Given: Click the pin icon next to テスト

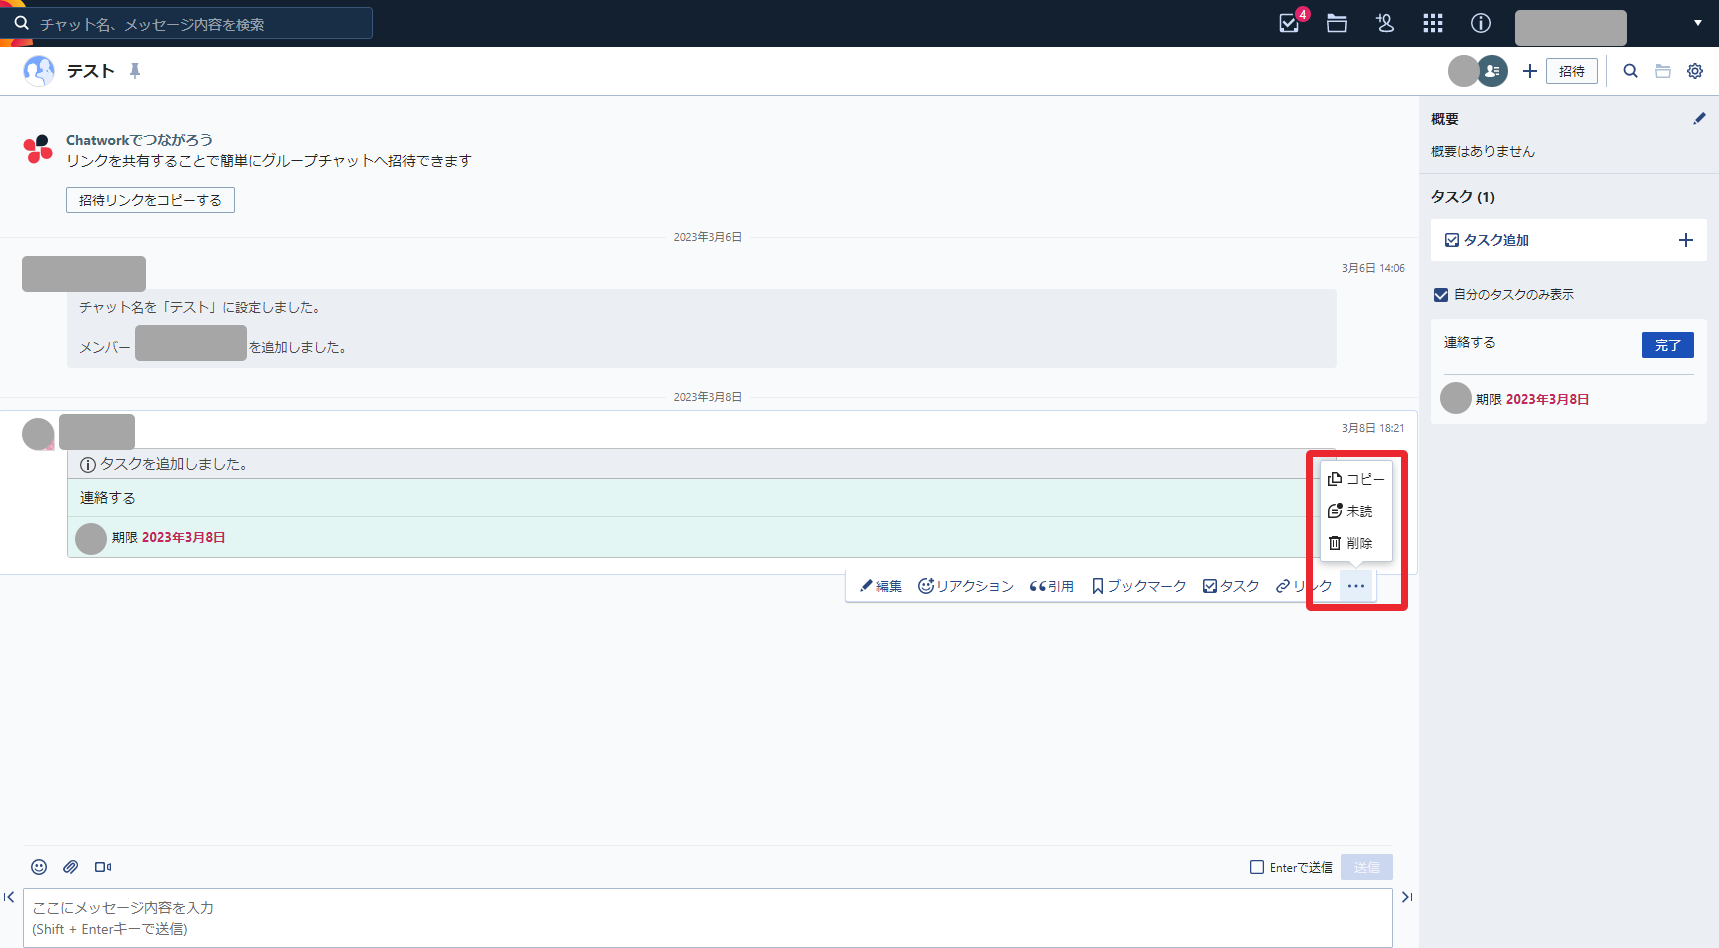Looking at the screenshot, I should coord(135,71).
